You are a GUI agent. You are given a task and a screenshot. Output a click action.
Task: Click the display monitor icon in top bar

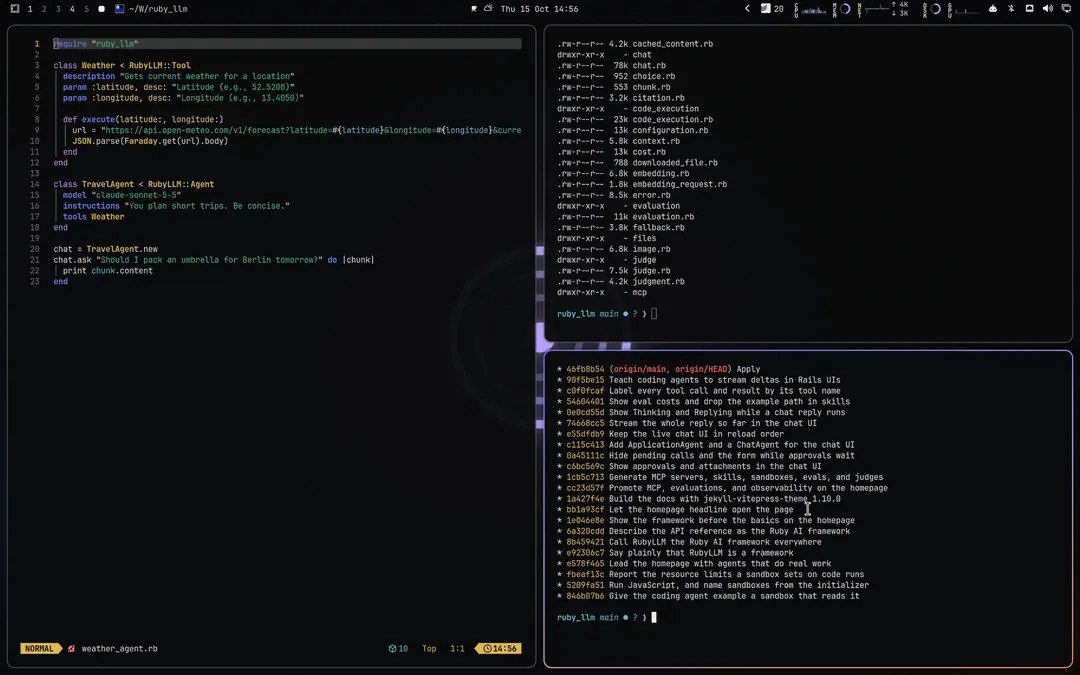1066,8
